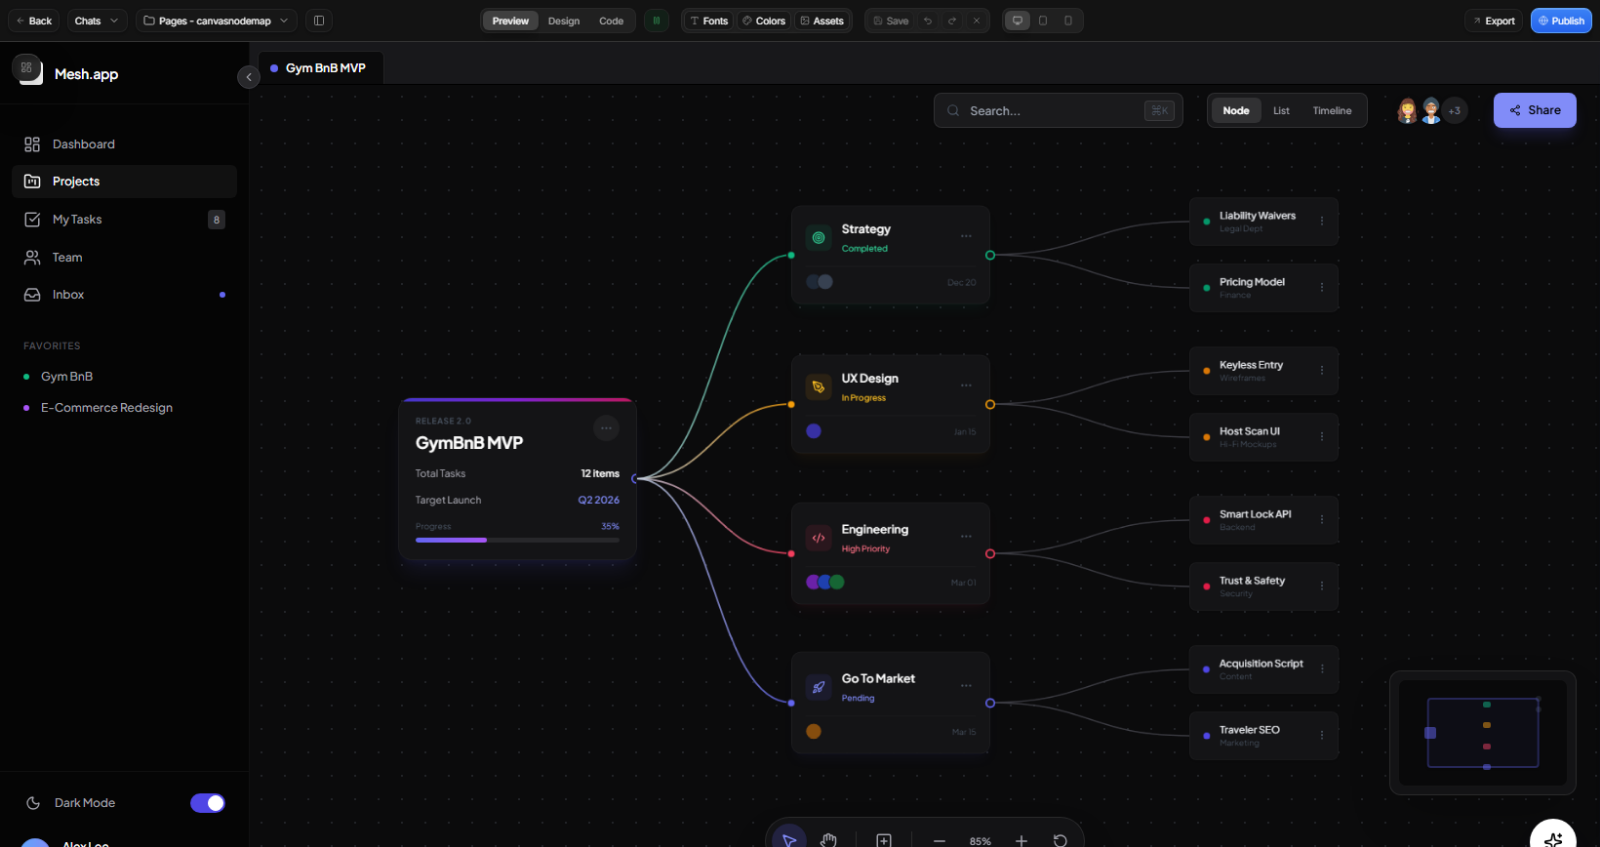This screenshot has width=1600, height=847.
Task: Select the hand pan tool
Action: click(828, 840)
